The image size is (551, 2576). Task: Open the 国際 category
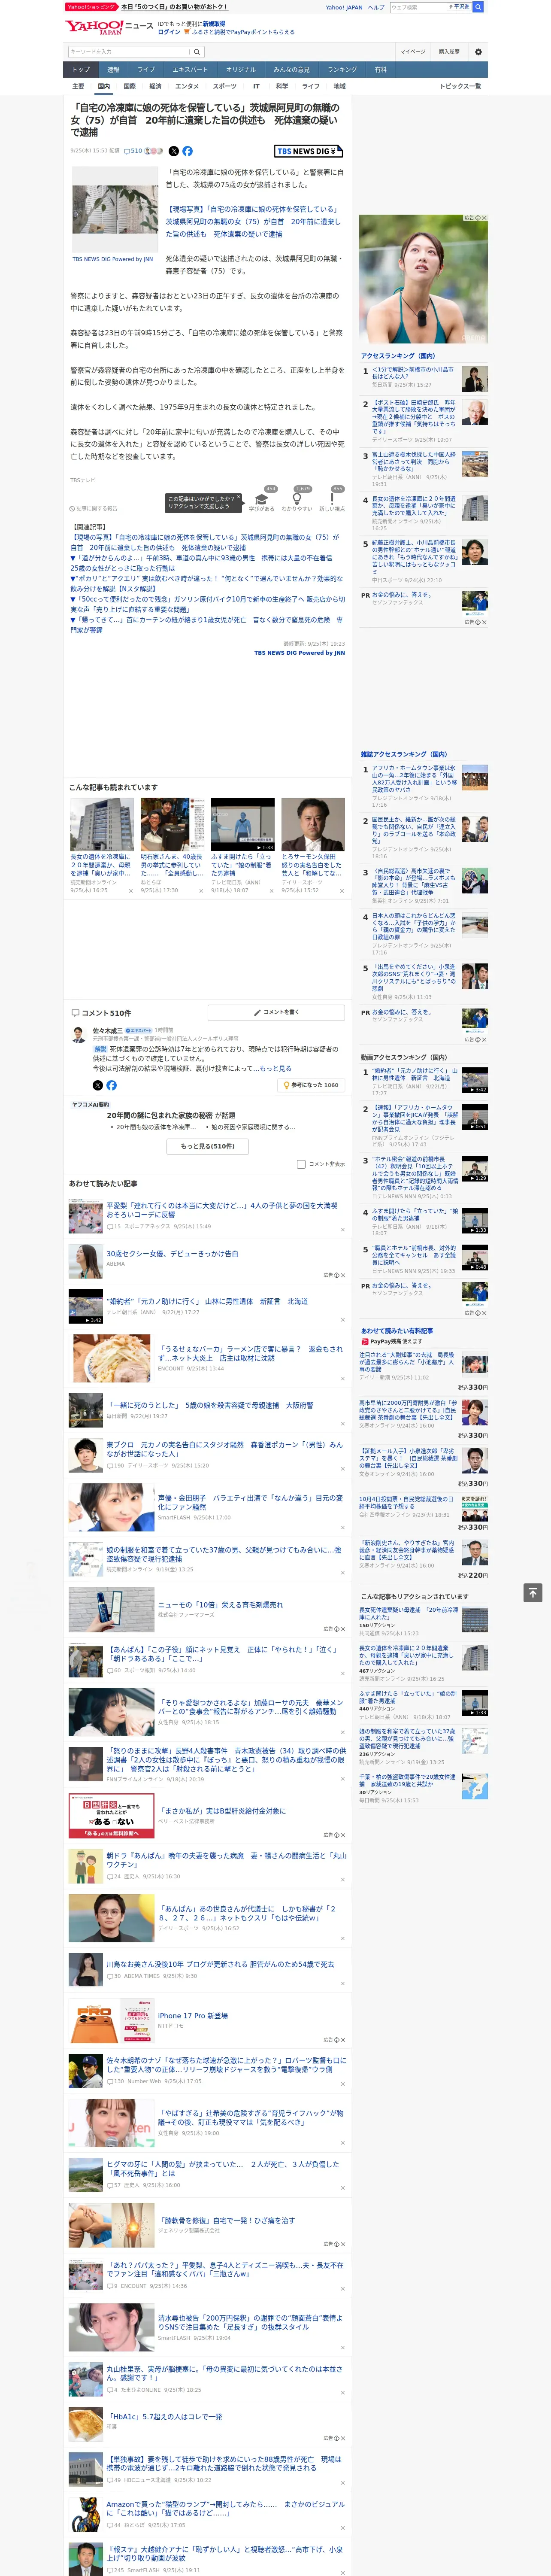129,86
